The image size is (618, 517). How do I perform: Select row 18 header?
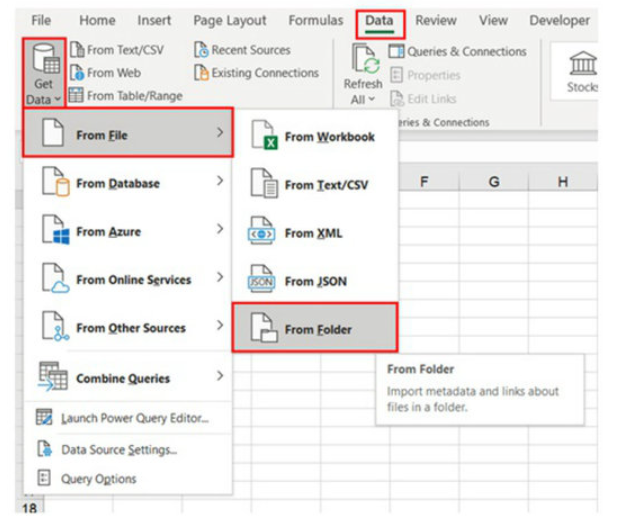30,508
